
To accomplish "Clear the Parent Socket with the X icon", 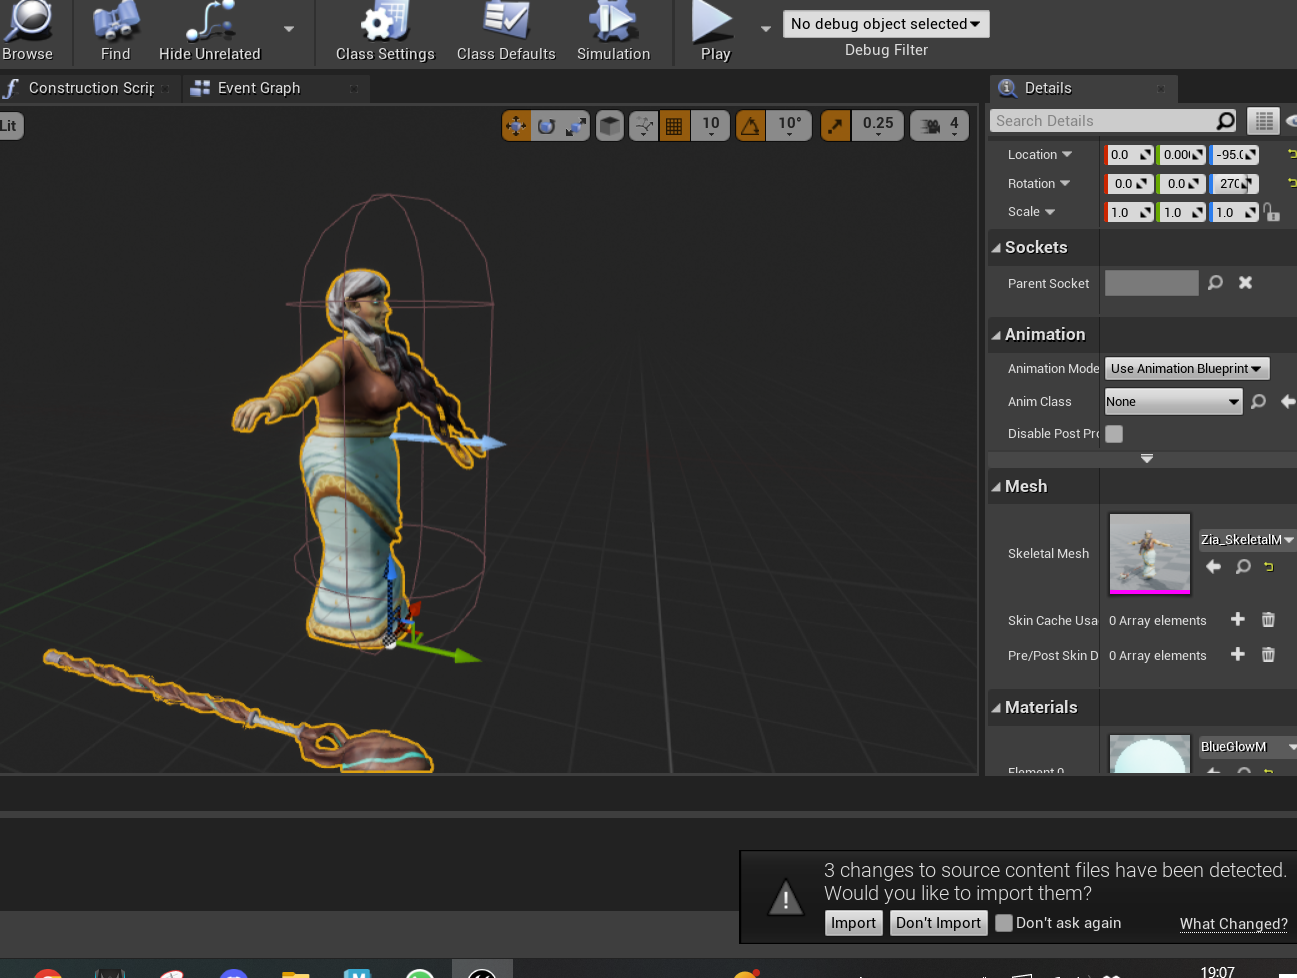I will coord(1245,283).
